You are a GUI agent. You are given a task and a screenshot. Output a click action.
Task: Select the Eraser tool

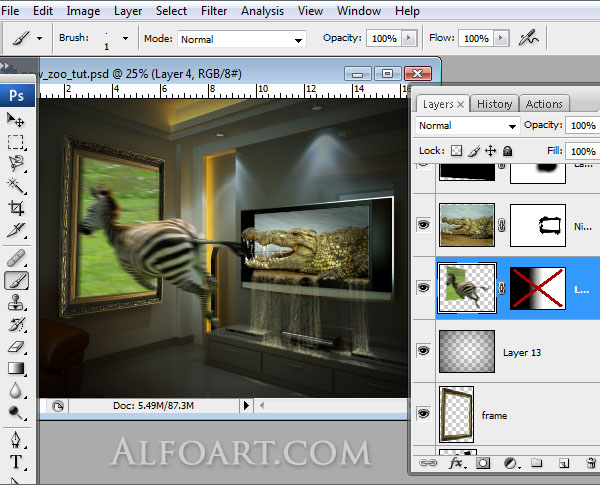[15, 347]
